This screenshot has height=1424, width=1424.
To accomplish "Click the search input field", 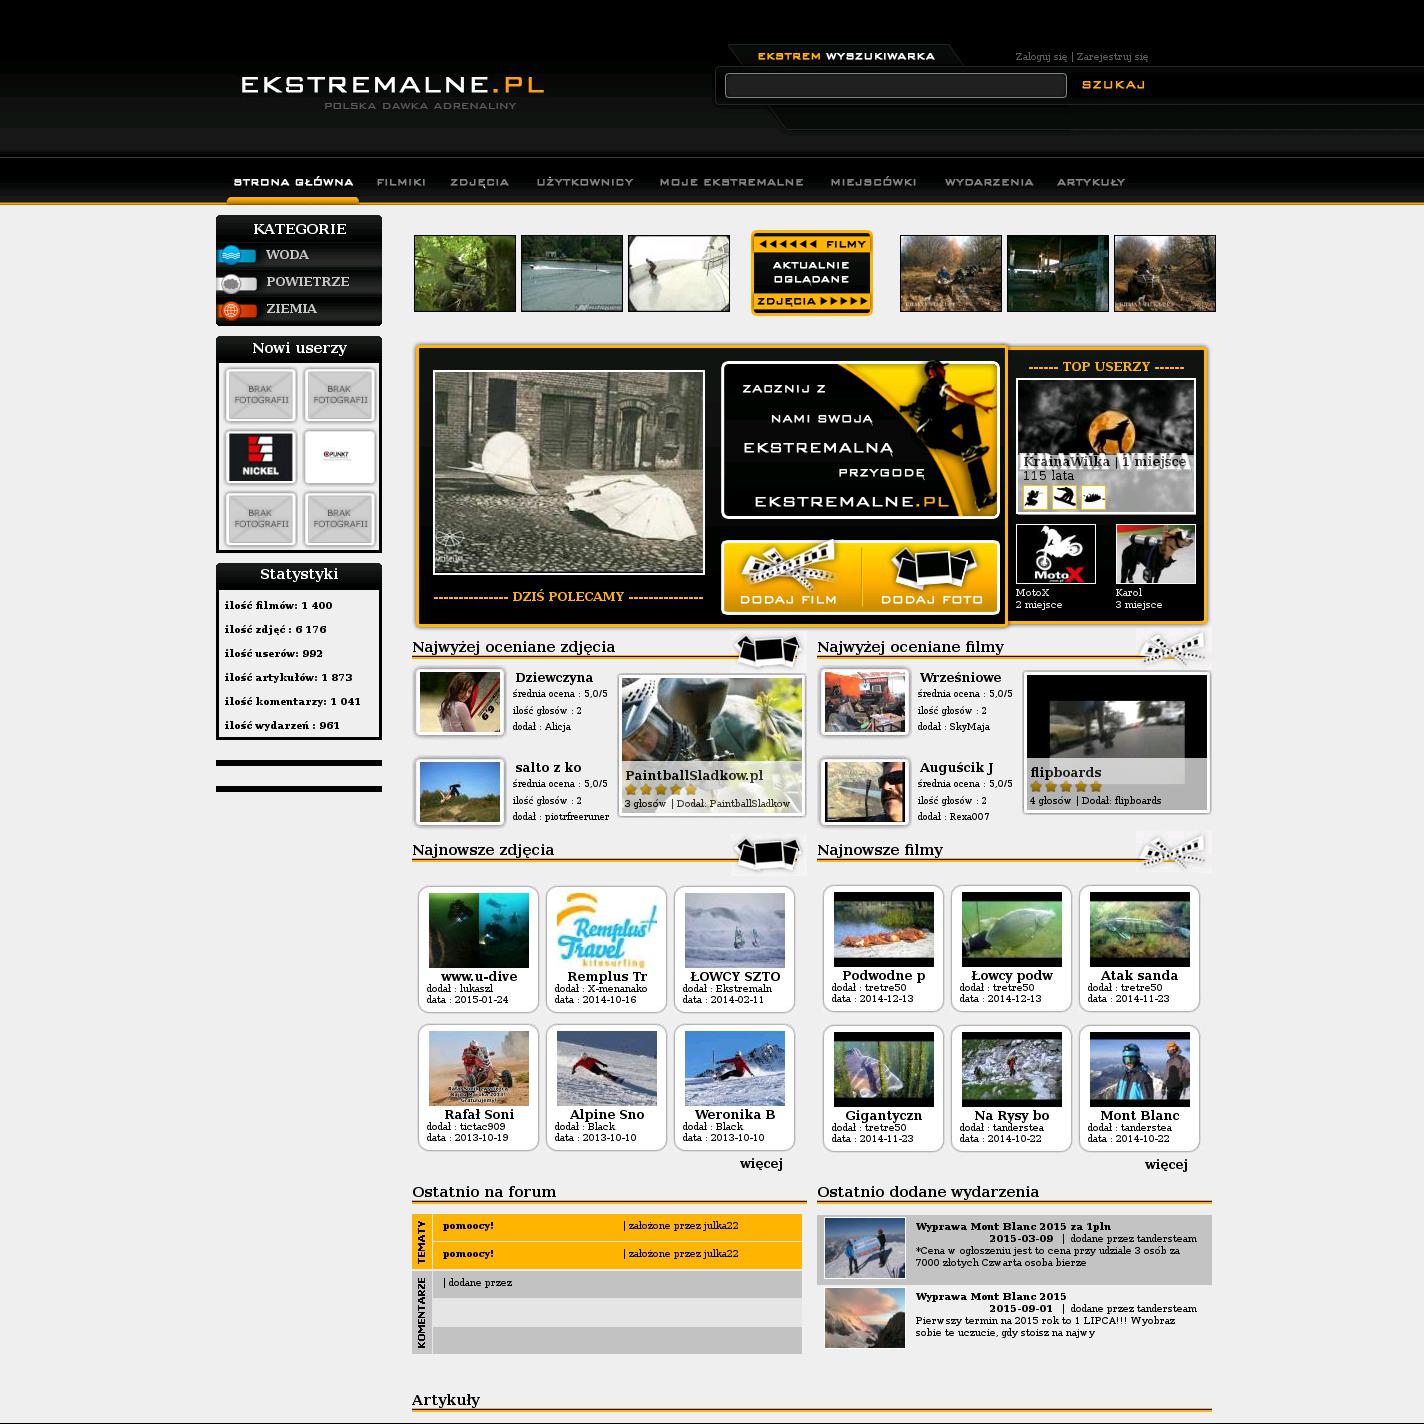I will (895, 86).
